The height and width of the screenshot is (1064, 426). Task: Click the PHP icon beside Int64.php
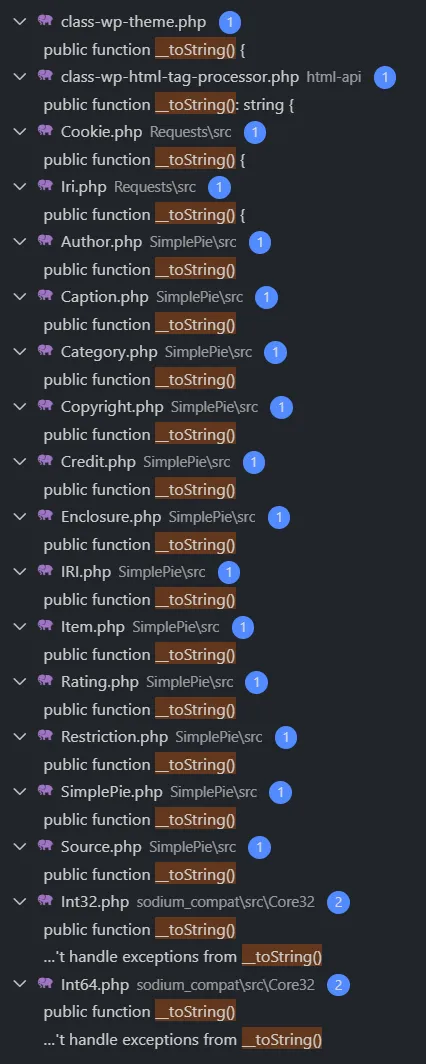tap(45, 984)
